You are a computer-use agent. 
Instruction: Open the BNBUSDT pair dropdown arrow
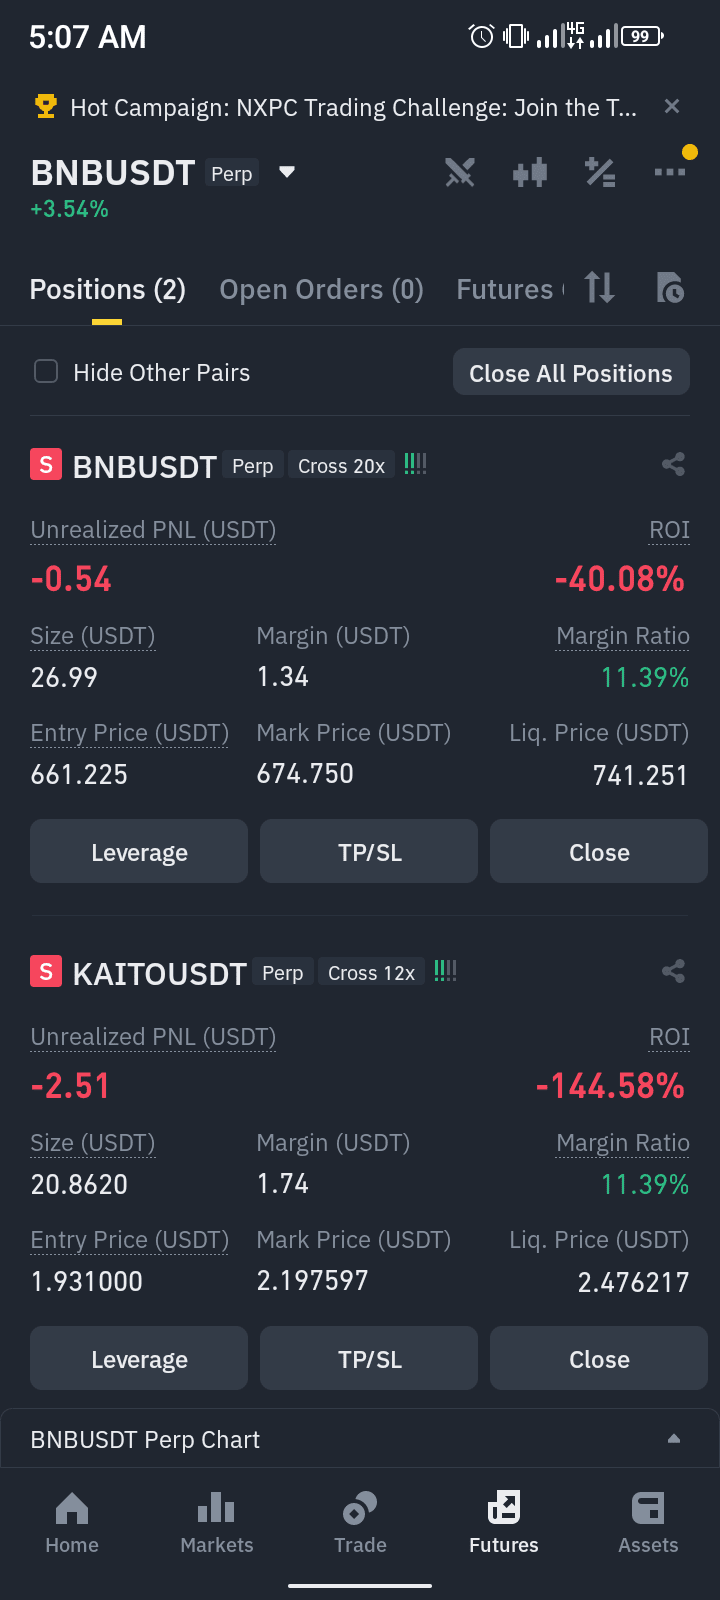tap(287, 172)
